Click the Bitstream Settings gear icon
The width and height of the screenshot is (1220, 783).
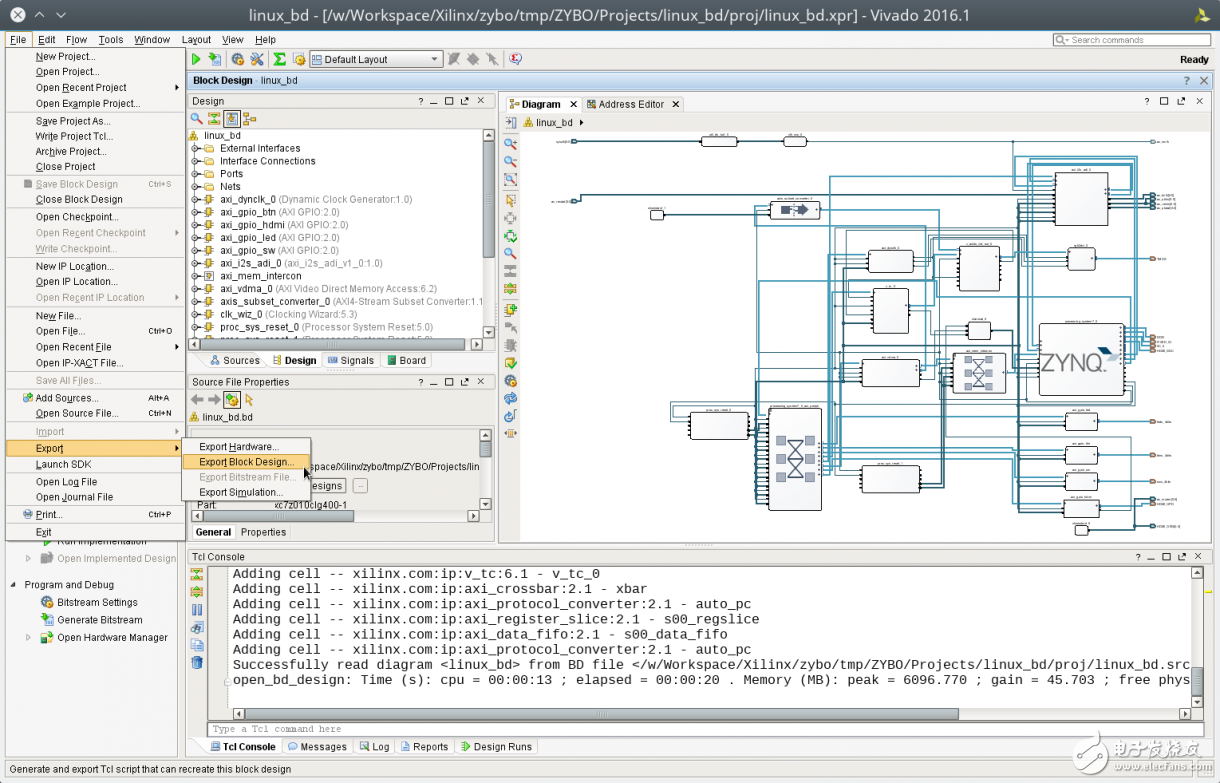click(47, 602)
